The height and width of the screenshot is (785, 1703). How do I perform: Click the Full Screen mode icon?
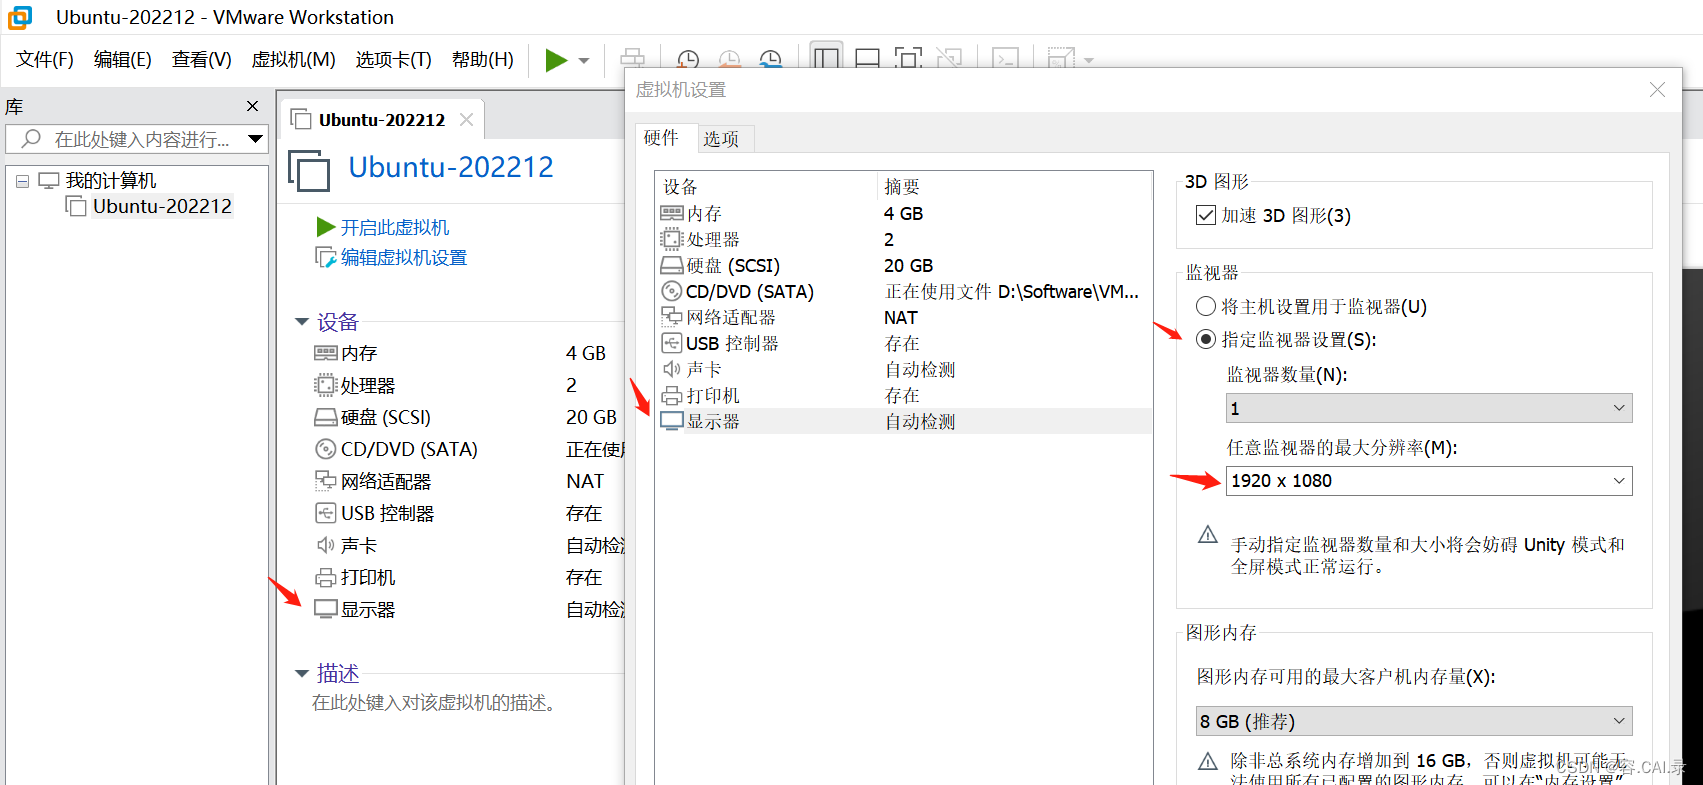click(908, 59)
